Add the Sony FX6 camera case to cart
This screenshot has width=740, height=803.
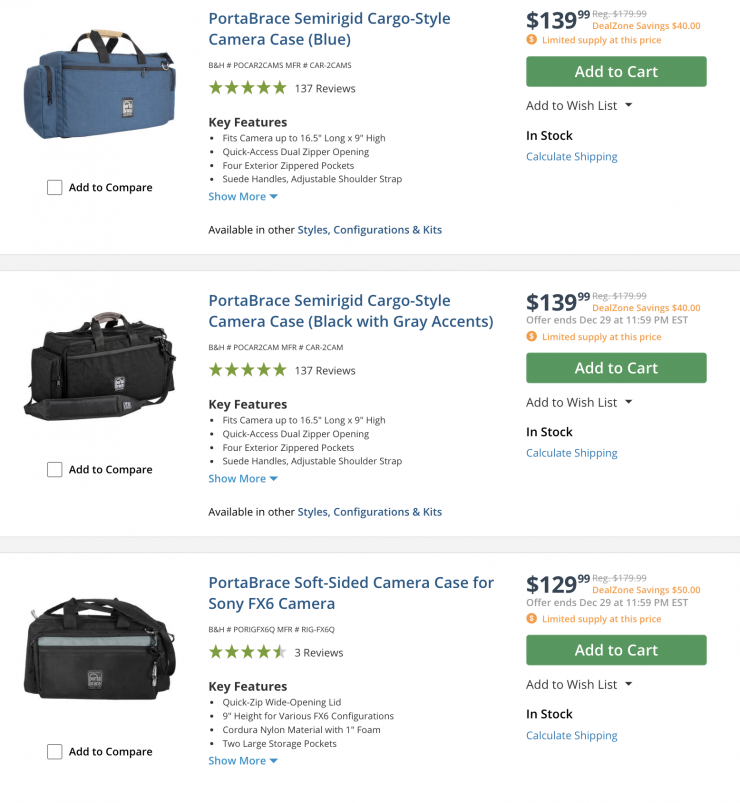[x=616, y=650]
